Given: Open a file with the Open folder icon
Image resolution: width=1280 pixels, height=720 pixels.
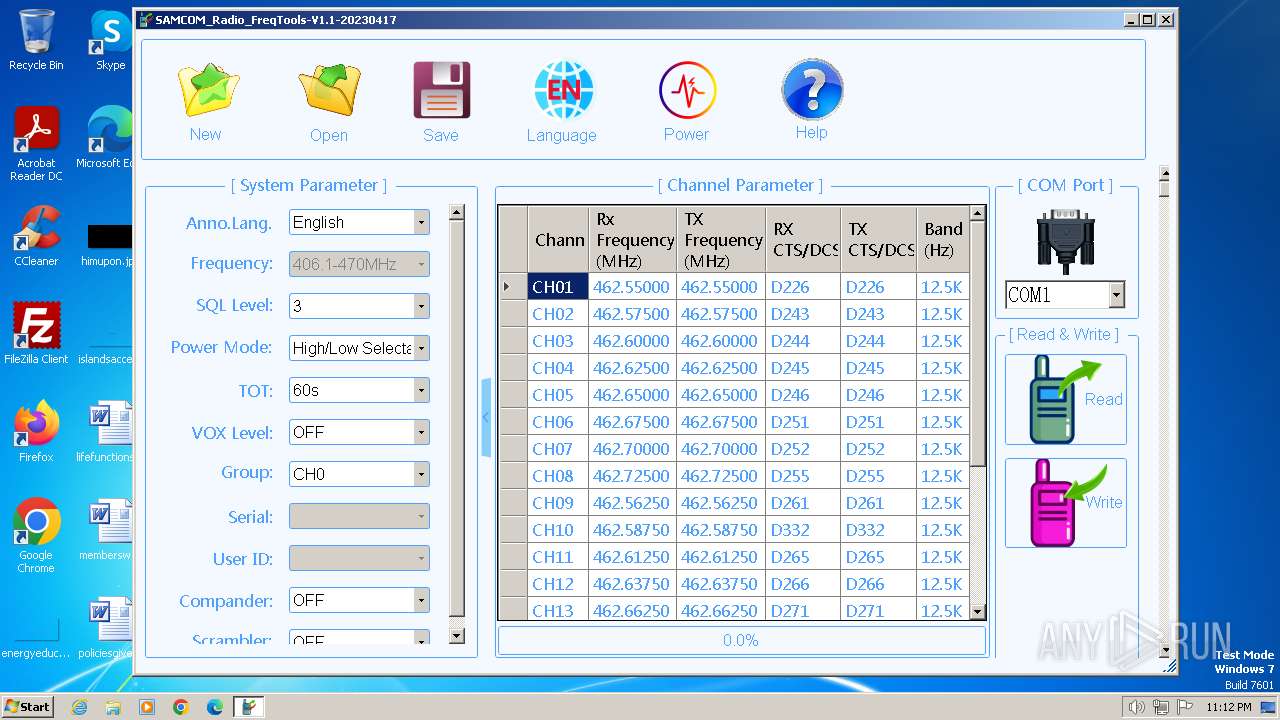Looking at the screenshot, I should [x=329, y=90].
